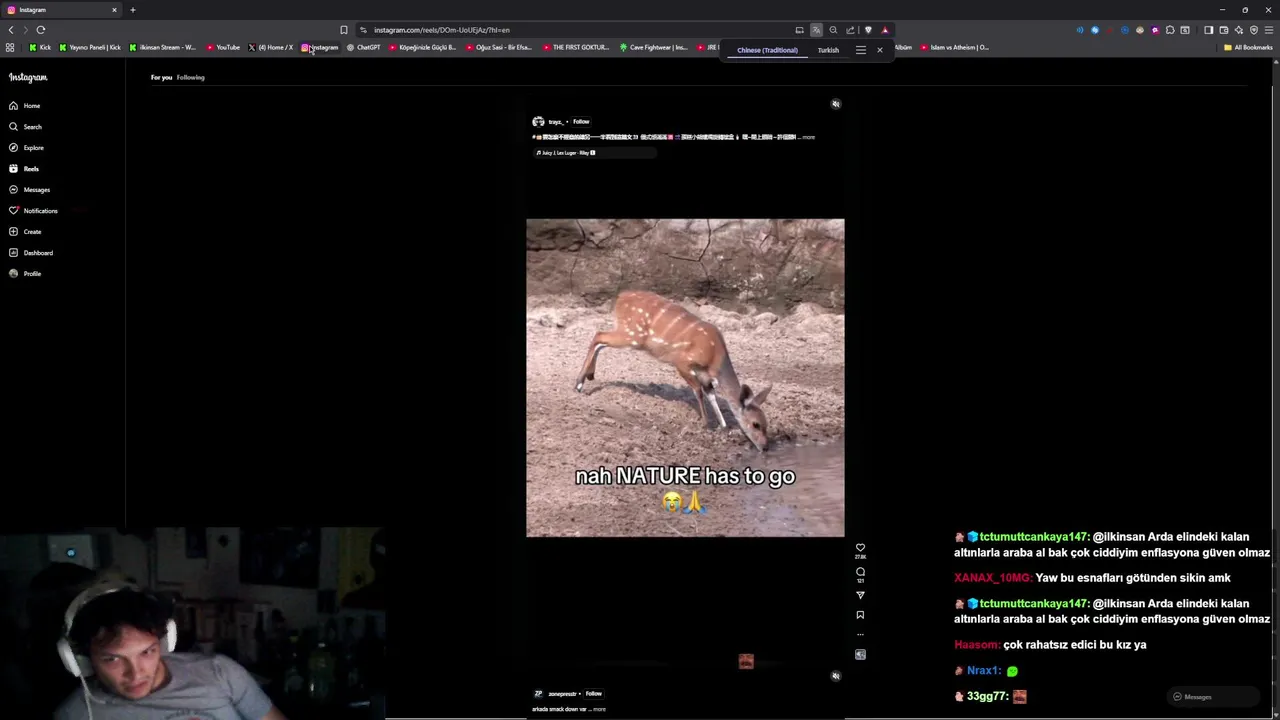
Task: Expand the 'arkada smack down var' caption
Action: [599, 709]
